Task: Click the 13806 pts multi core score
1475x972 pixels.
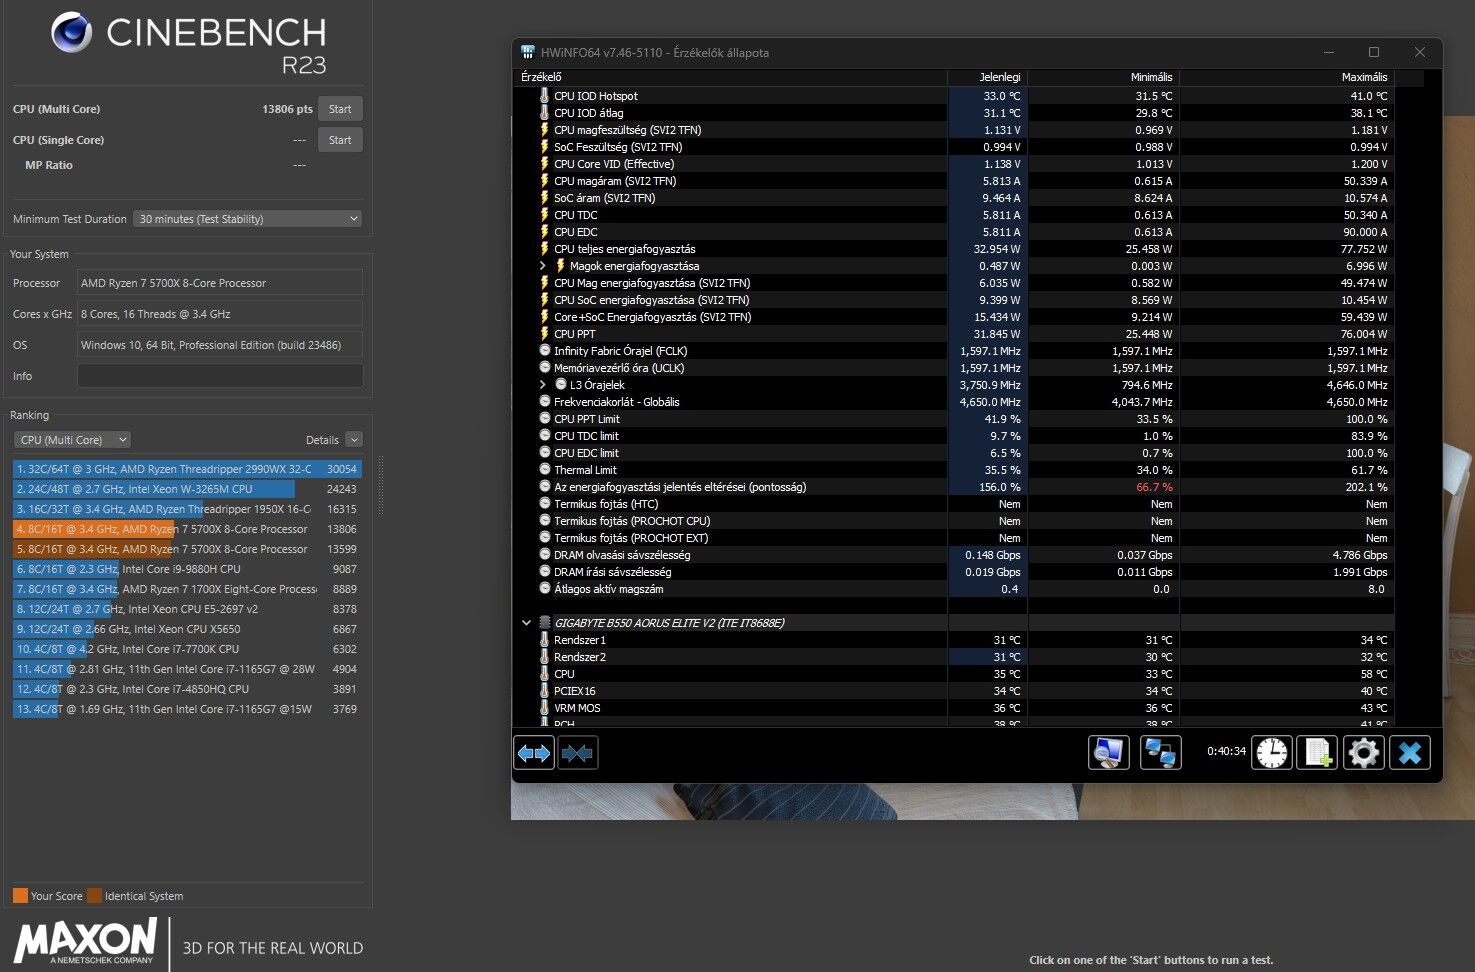Action: [287, 109]
